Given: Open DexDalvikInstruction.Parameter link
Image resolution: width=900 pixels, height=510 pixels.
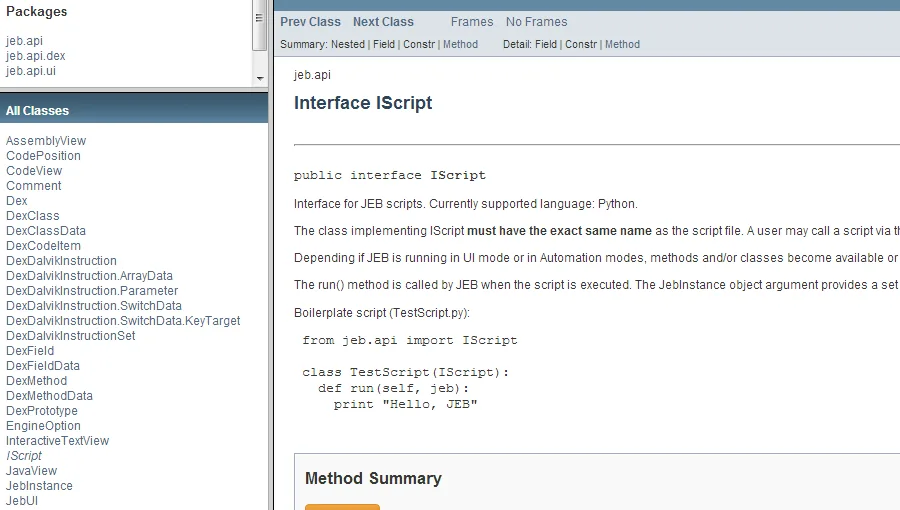Looking at the screenshot, I should click(x=92, y=290).
